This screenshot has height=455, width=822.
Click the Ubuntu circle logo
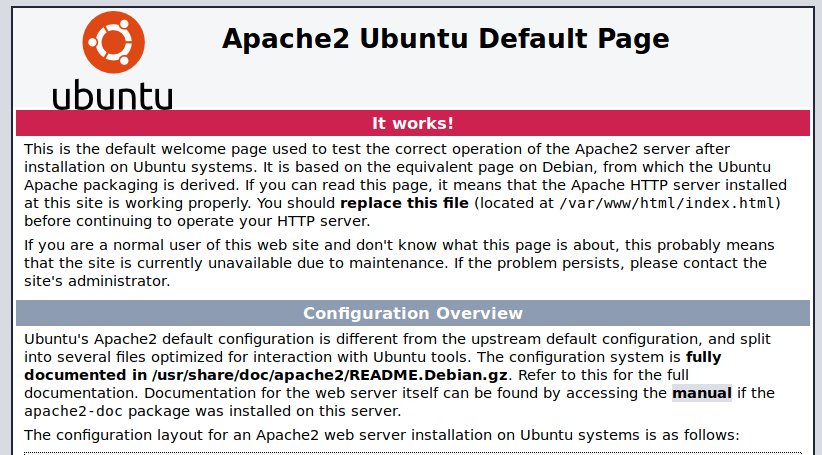[x=114, y=42]
